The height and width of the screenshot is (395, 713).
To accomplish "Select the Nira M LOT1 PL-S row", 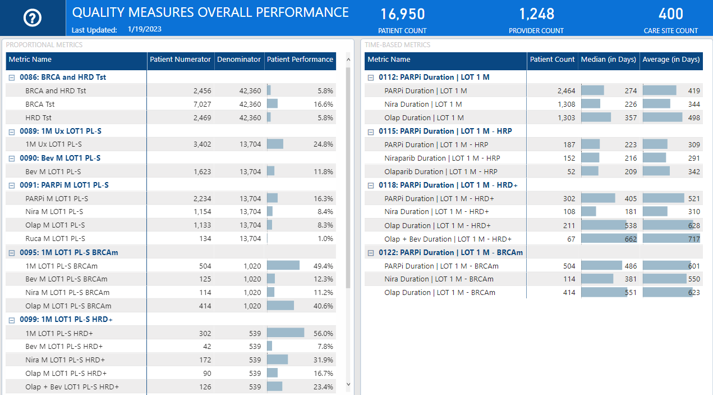I will point(171,212).
